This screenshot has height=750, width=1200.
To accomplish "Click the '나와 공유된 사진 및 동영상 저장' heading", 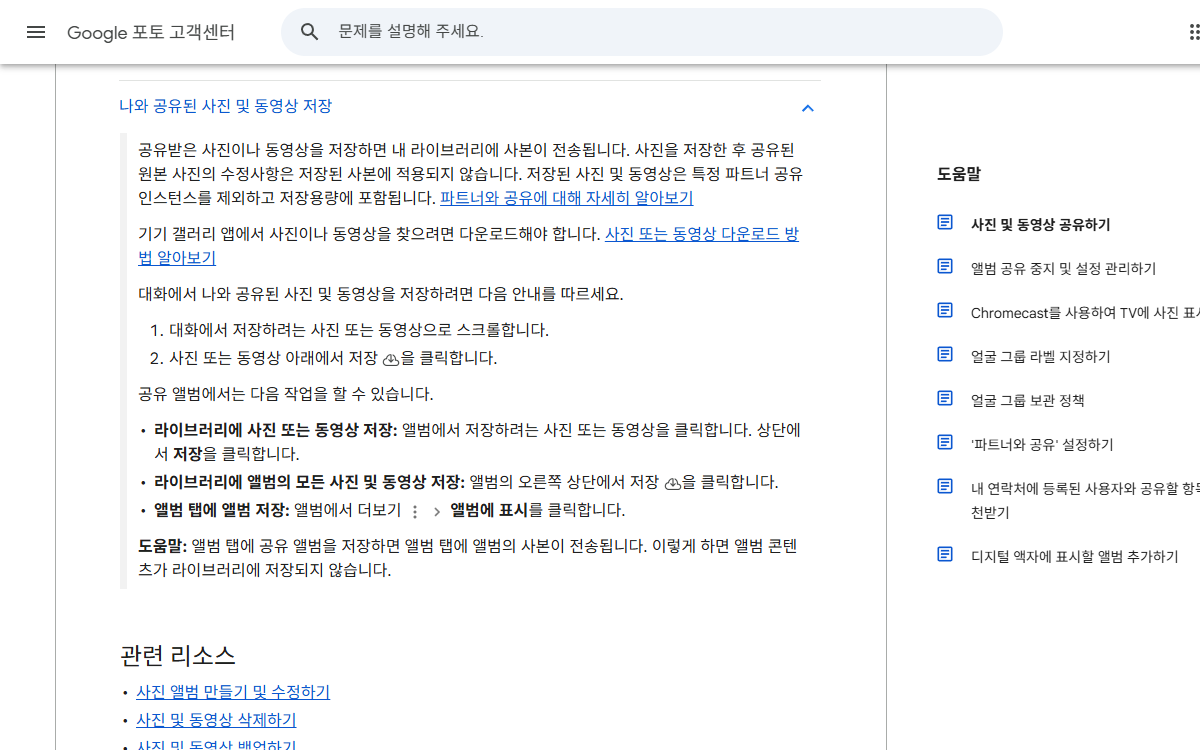I will (x=225, y=106).
